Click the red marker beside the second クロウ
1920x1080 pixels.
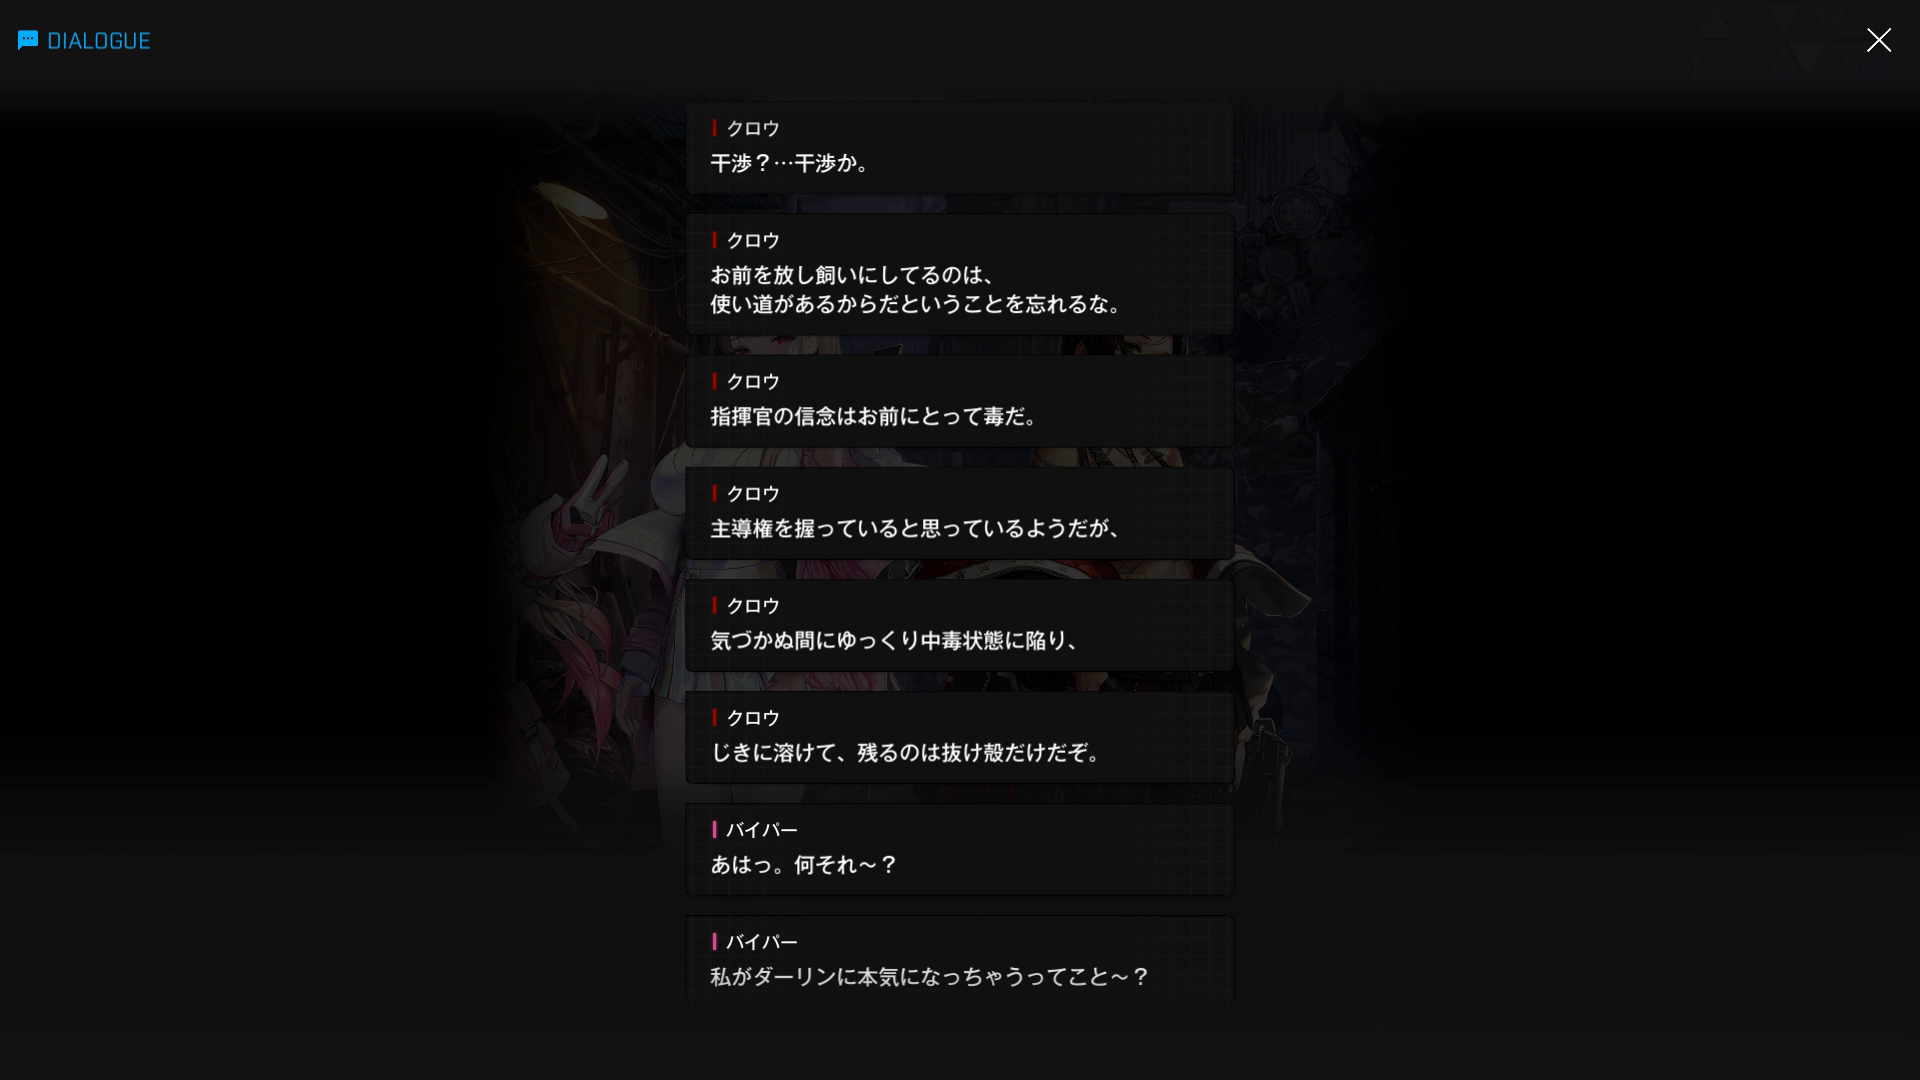coord(714,240)
